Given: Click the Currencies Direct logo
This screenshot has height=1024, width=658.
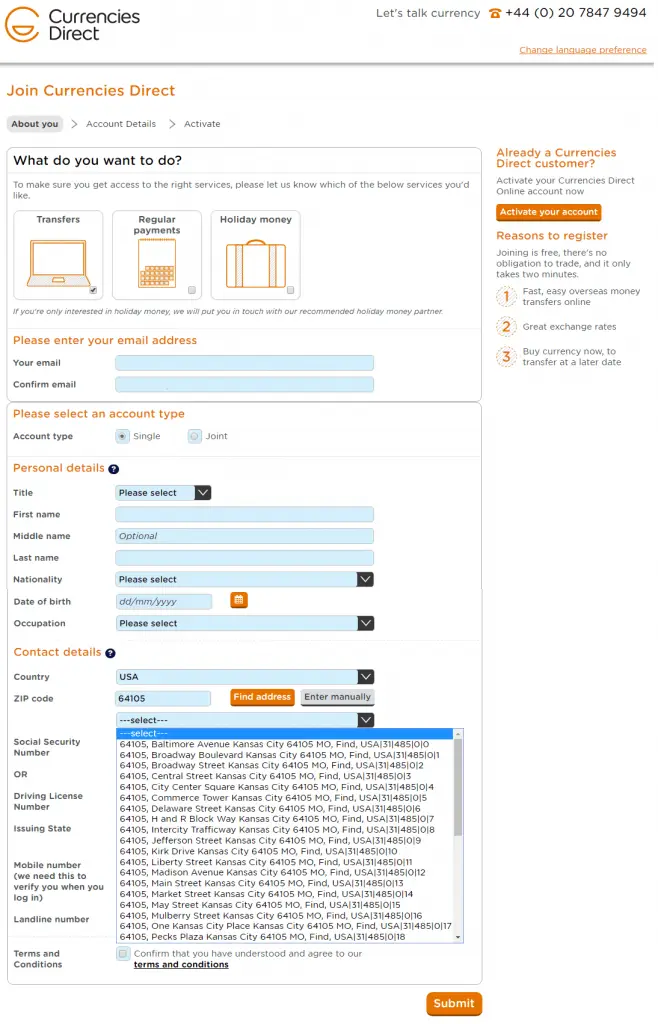Looking at the screenshot, I should pyautogui.click(x=72, y=25).
